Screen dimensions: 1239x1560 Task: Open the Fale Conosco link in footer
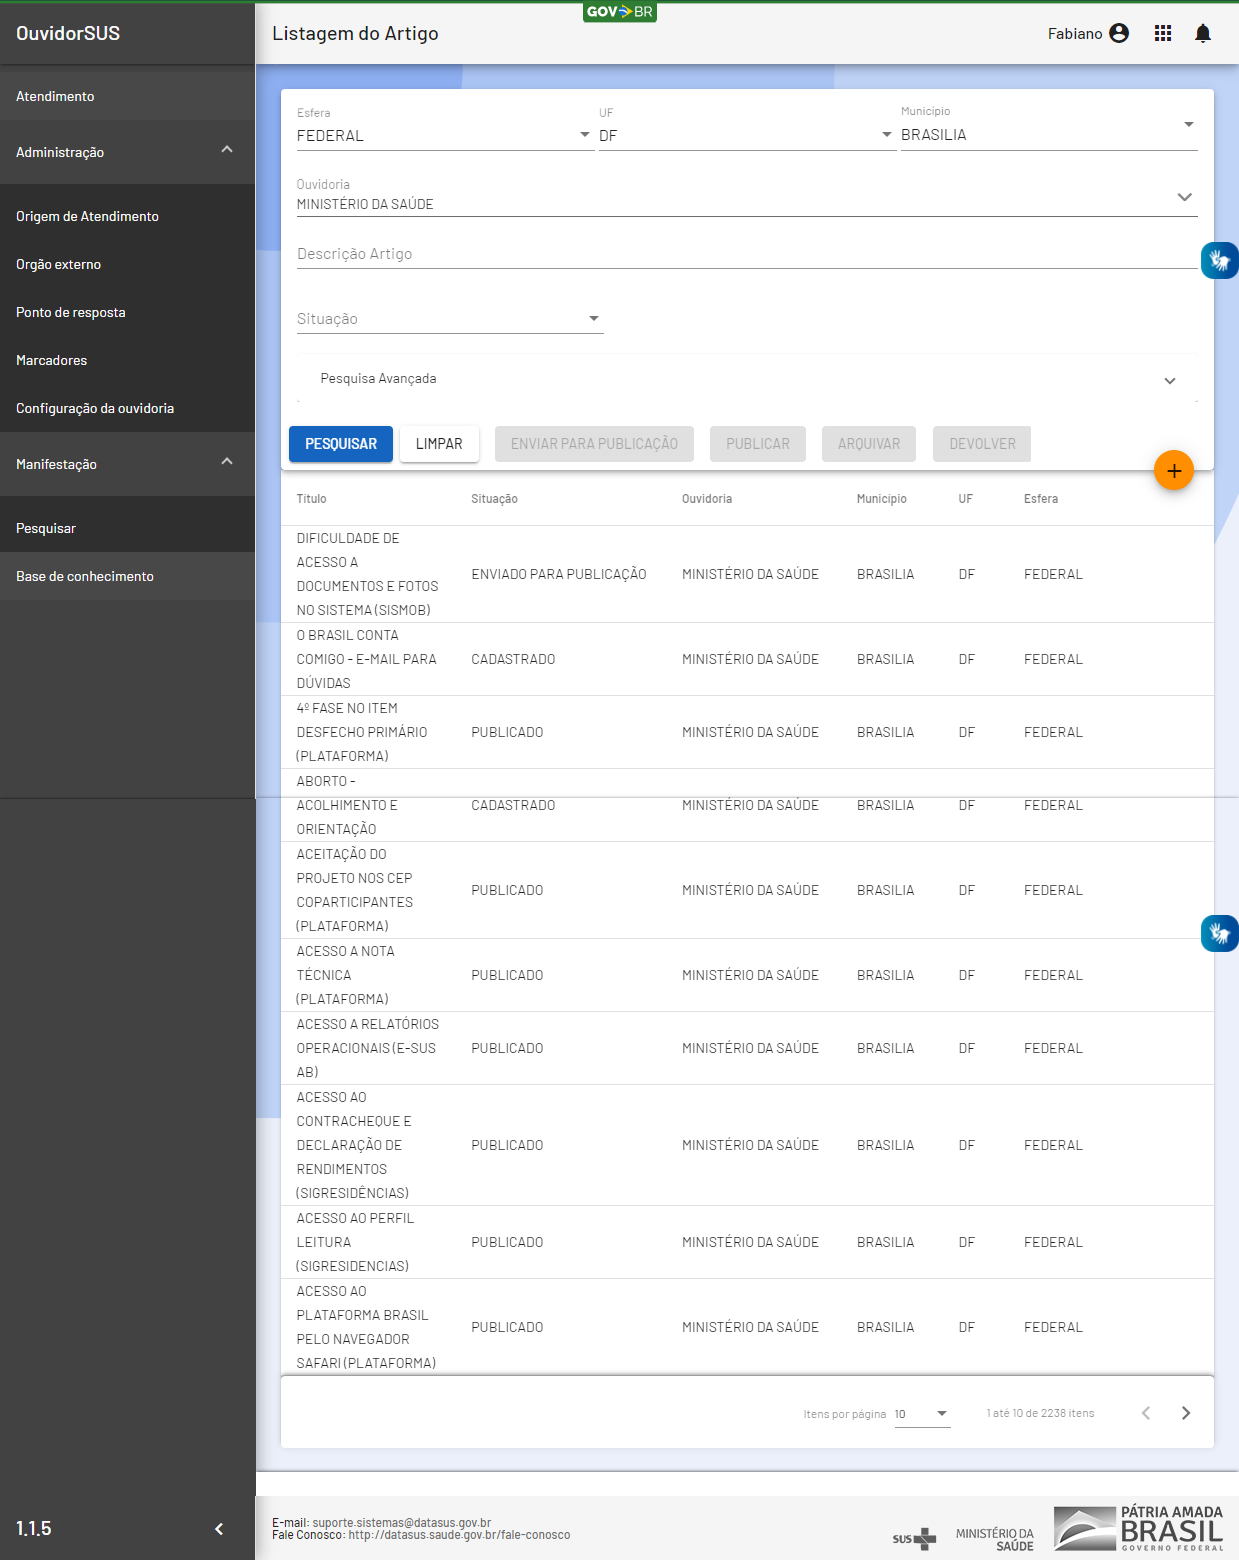459,1535
